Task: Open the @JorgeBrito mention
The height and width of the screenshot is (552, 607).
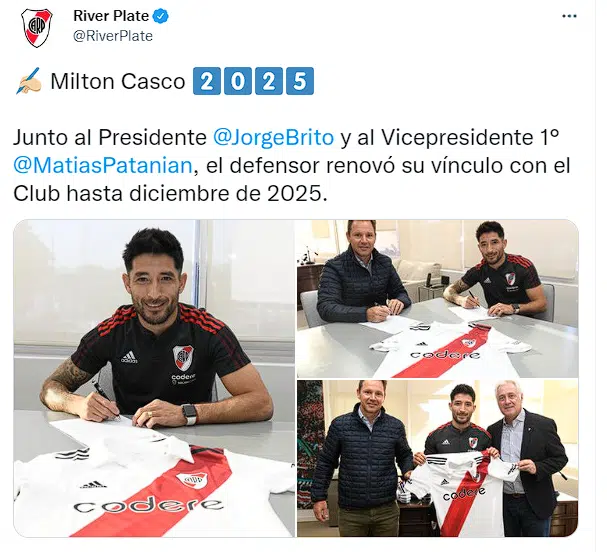Action: coord(273,137)
